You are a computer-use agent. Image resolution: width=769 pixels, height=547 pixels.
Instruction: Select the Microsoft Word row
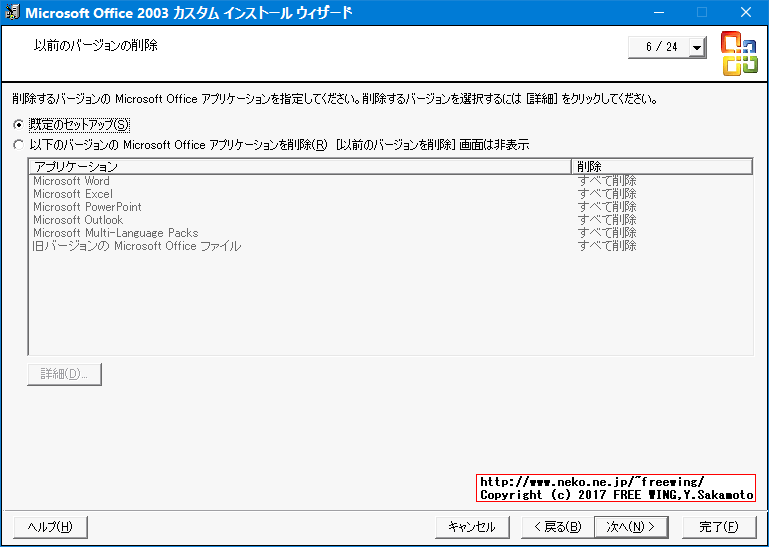tap(390, 181)
